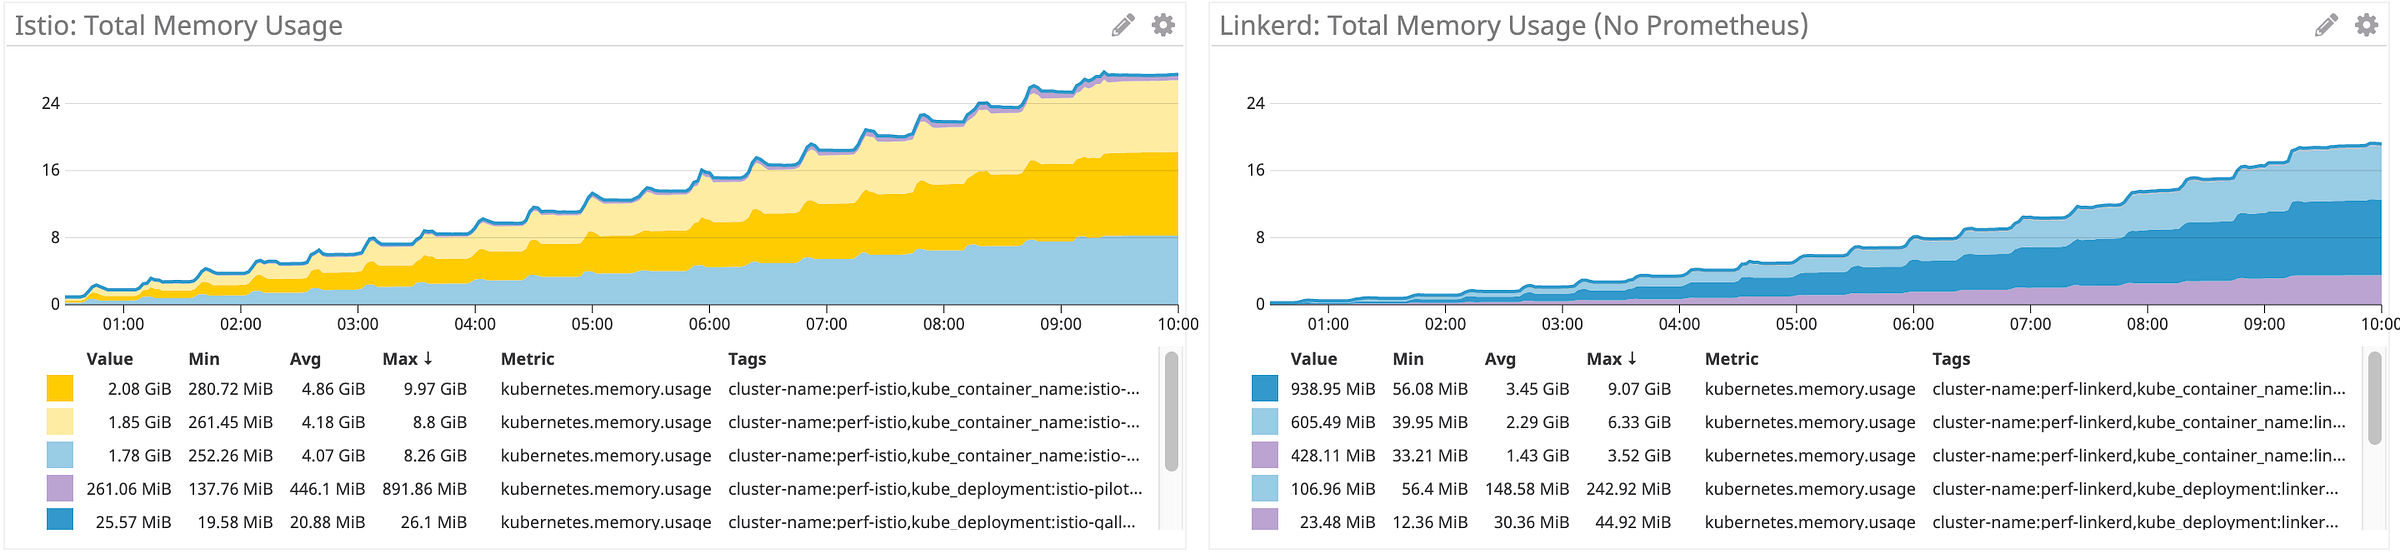
Task: Toggle the dark blue 9.07 GiB Linkerd series
Action: (1265, 389)
